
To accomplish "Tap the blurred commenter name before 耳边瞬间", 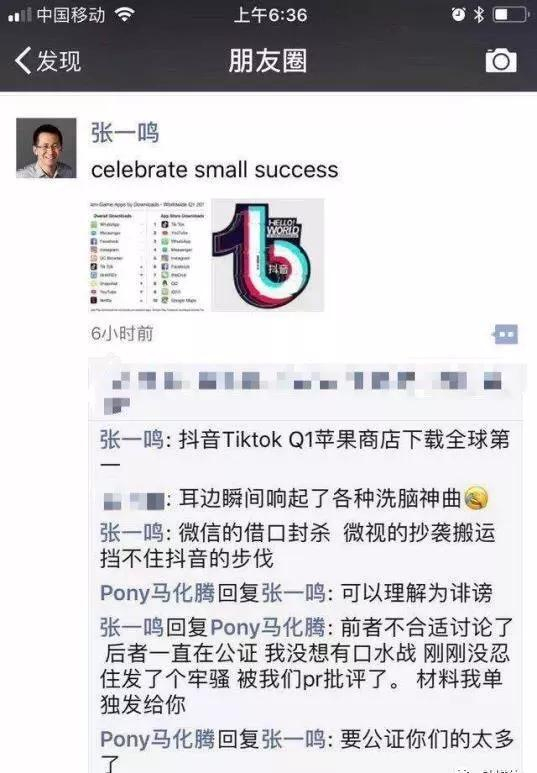I will (x=134, y=500).
